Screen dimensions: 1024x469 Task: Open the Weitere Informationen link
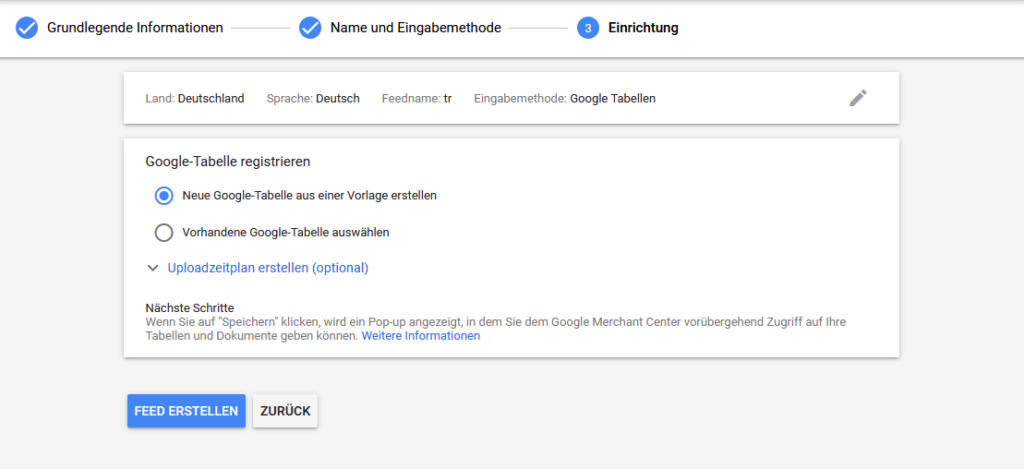click(x=421, y=336)
